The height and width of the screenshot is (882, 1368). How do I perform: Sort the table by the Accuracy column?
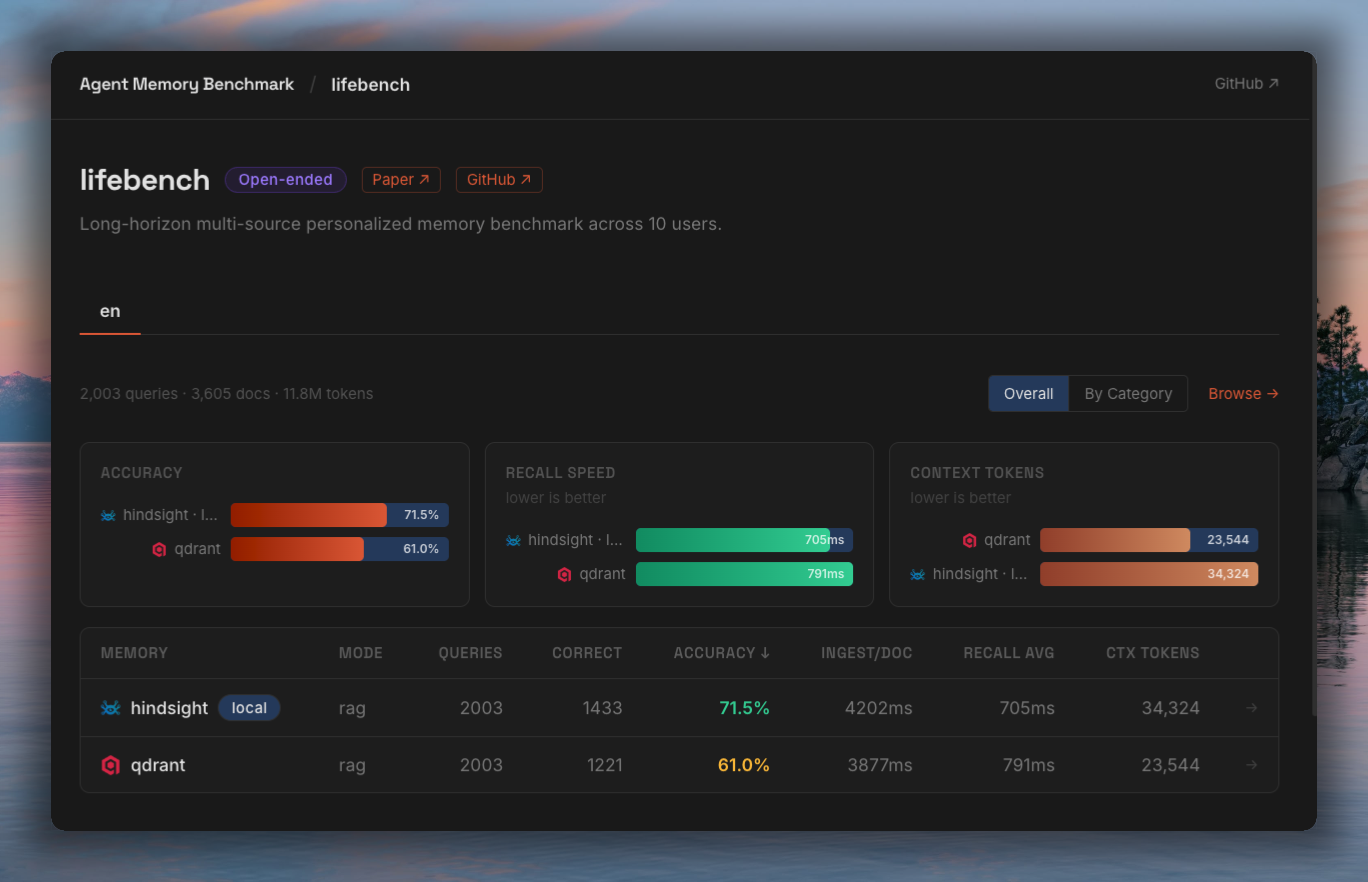point(721,653)
